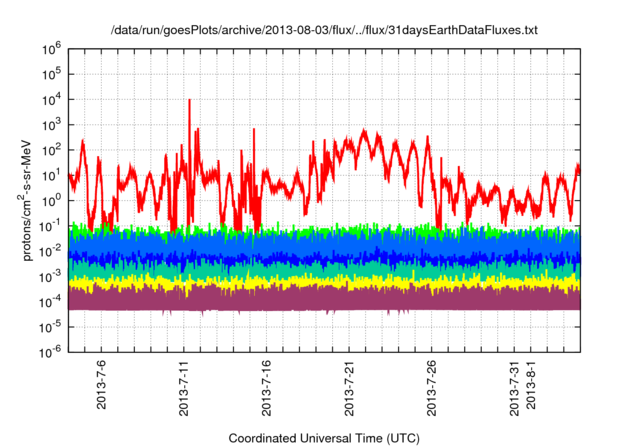
Task: Click the date label 2013-7-31
Action: pyautogui.click(x=514, y=388)
